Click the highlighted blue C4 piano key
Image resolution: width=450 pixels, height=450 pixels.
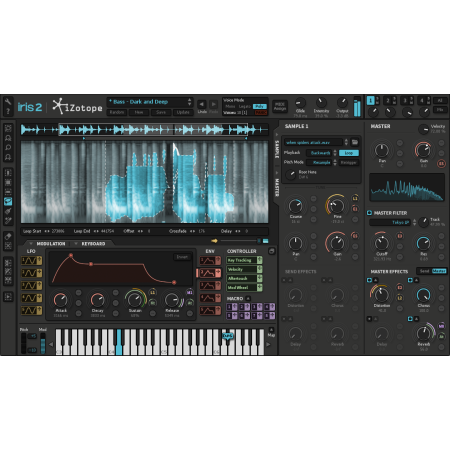pos(119,342)
